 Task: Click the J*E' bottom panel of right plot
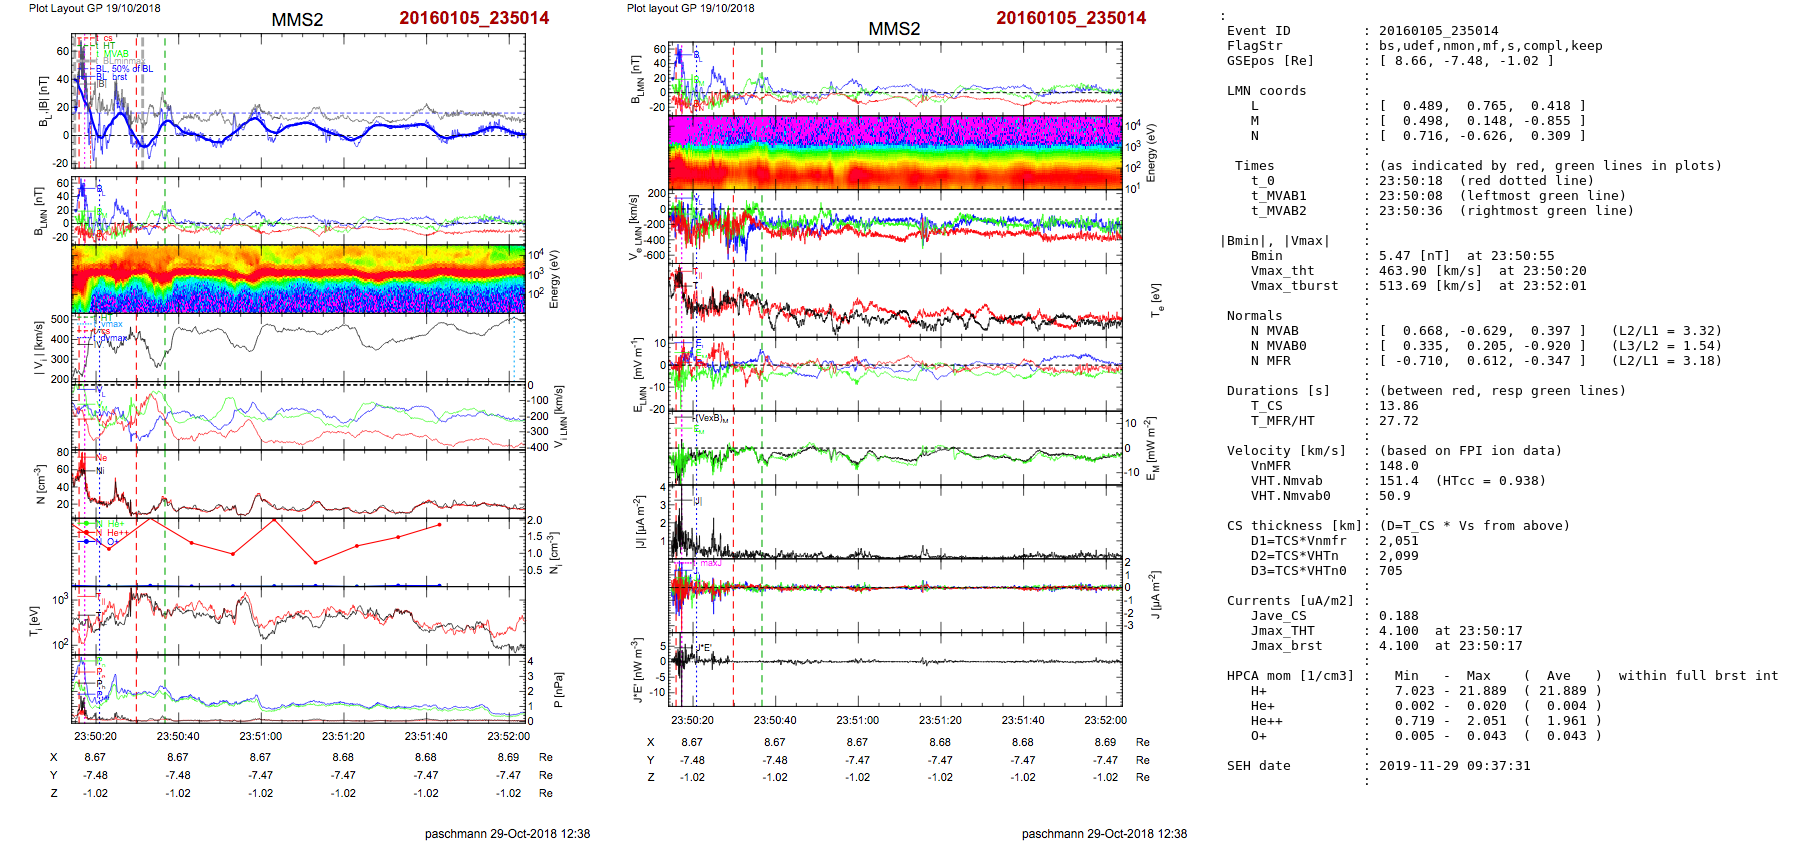(895, 670)
